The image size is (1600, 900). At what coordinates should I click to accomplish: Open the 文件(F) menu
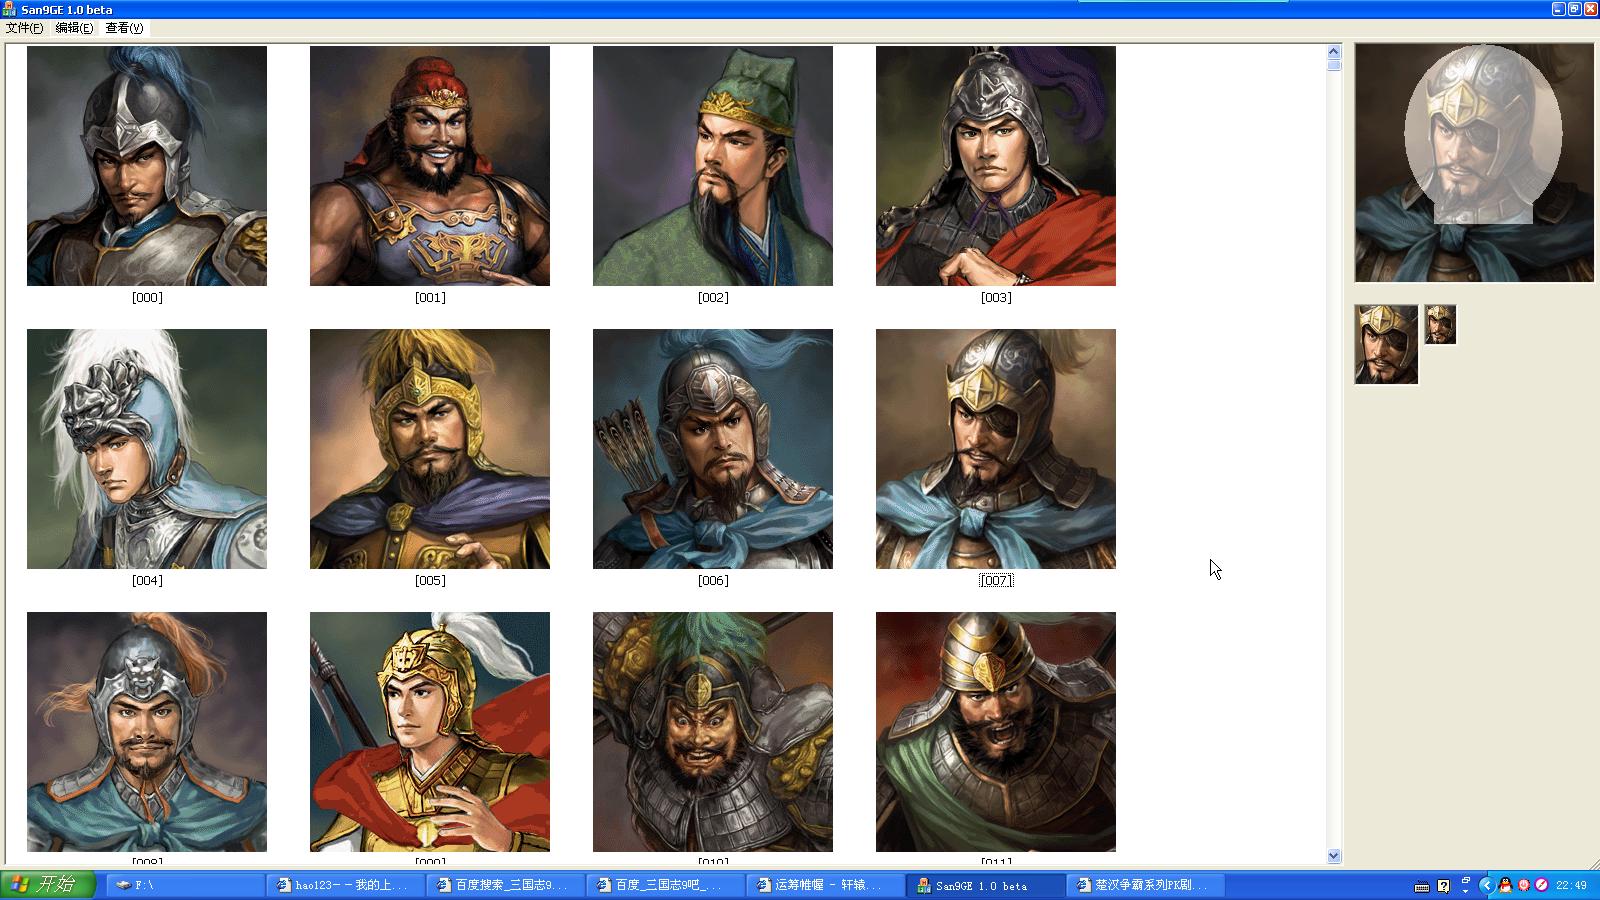[x=24, y=28]
